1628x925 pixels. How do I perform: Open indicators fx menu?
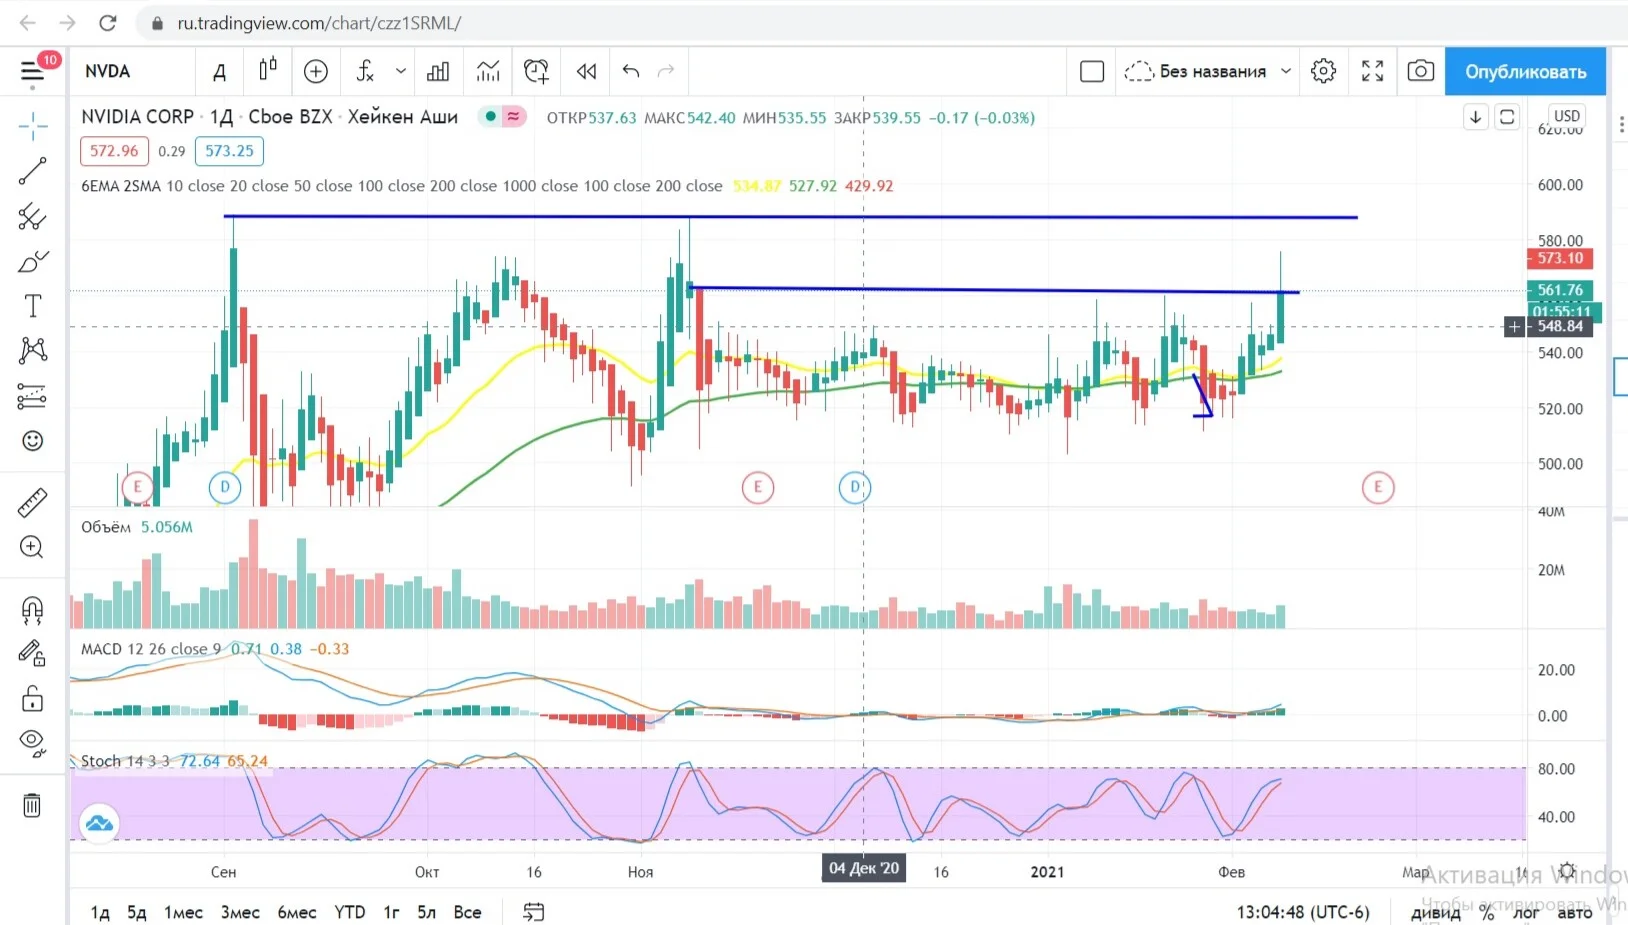click(365, 71)
